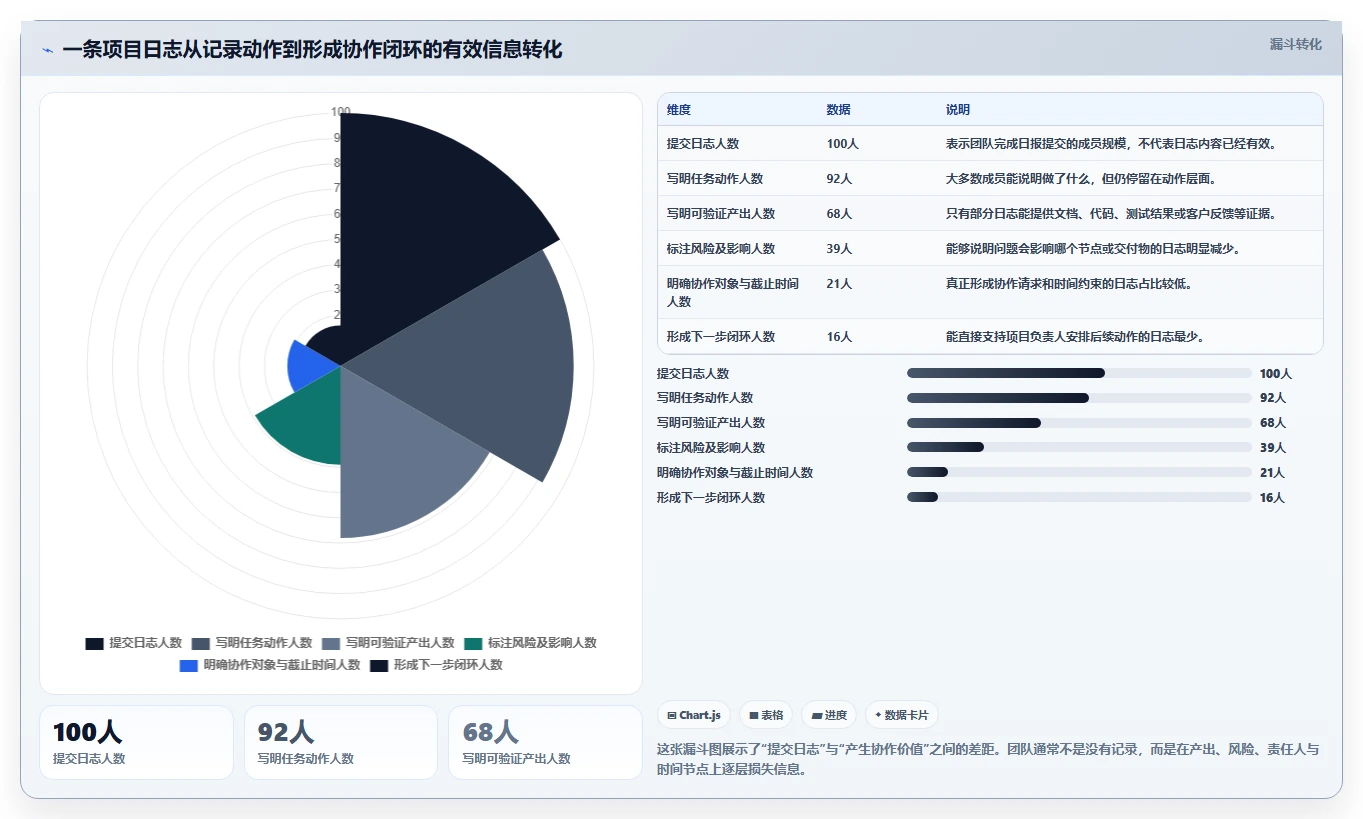Click the 形成下一步闭环人数 progress bar
This screenshot has height=819, width=1363.
(1079, 497)
